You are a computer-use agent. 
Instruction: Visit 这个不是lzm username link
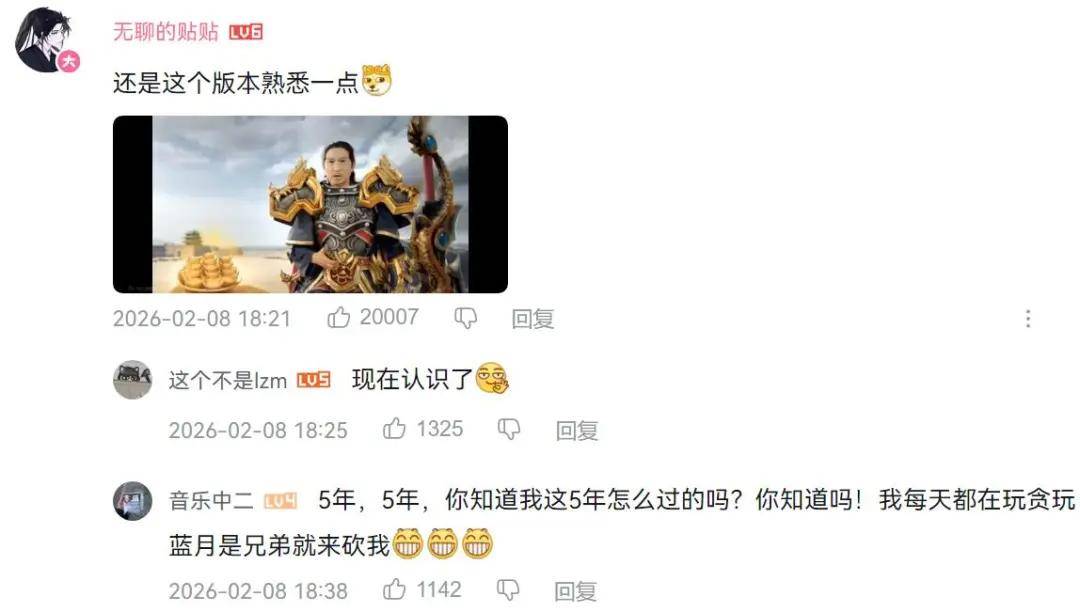[227, 380]
